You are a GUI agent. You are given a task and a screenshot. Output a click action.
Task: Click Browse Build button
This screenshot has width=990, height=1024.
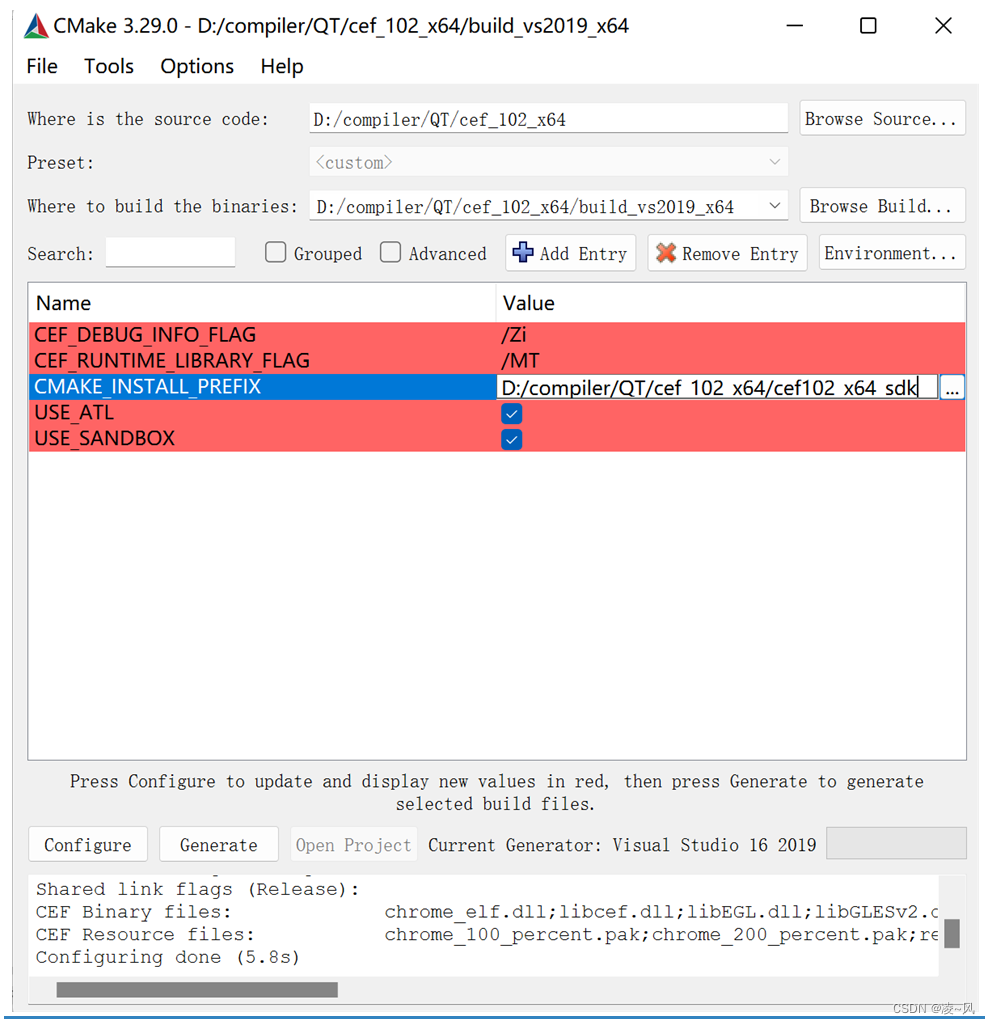[x=882, y=206]
